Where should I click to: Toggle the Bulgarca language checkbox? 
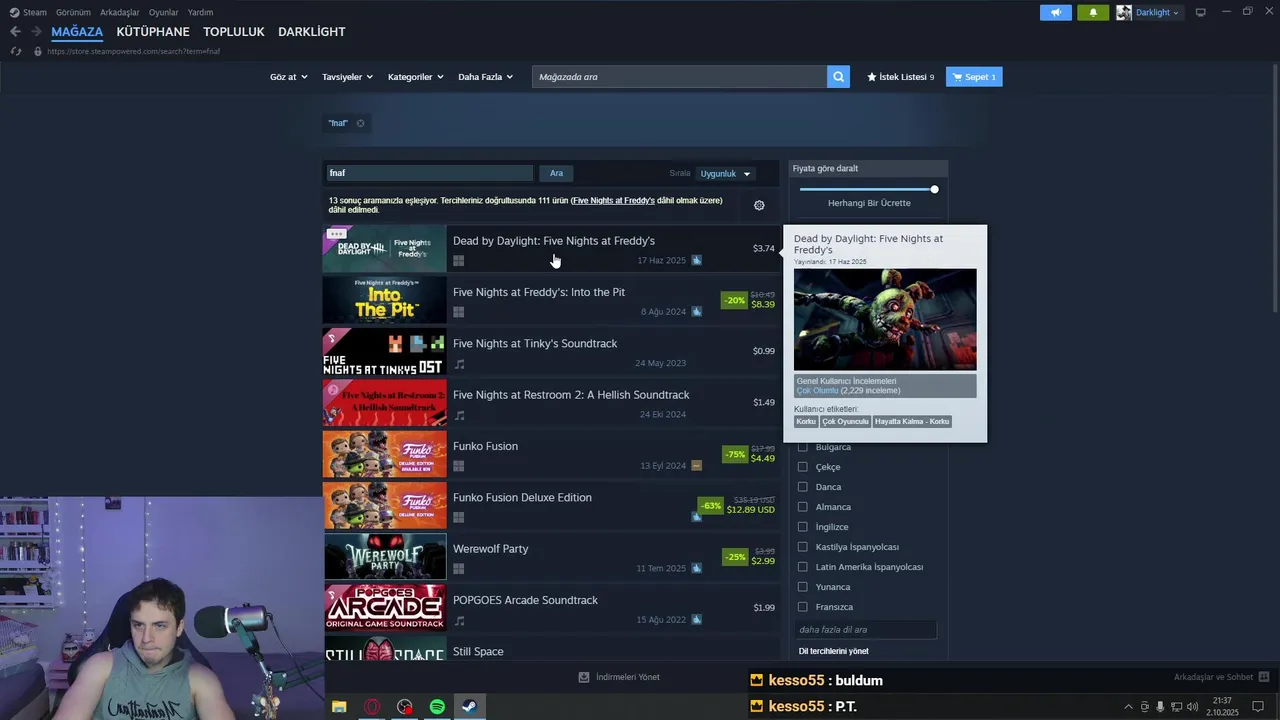point(802,447)
